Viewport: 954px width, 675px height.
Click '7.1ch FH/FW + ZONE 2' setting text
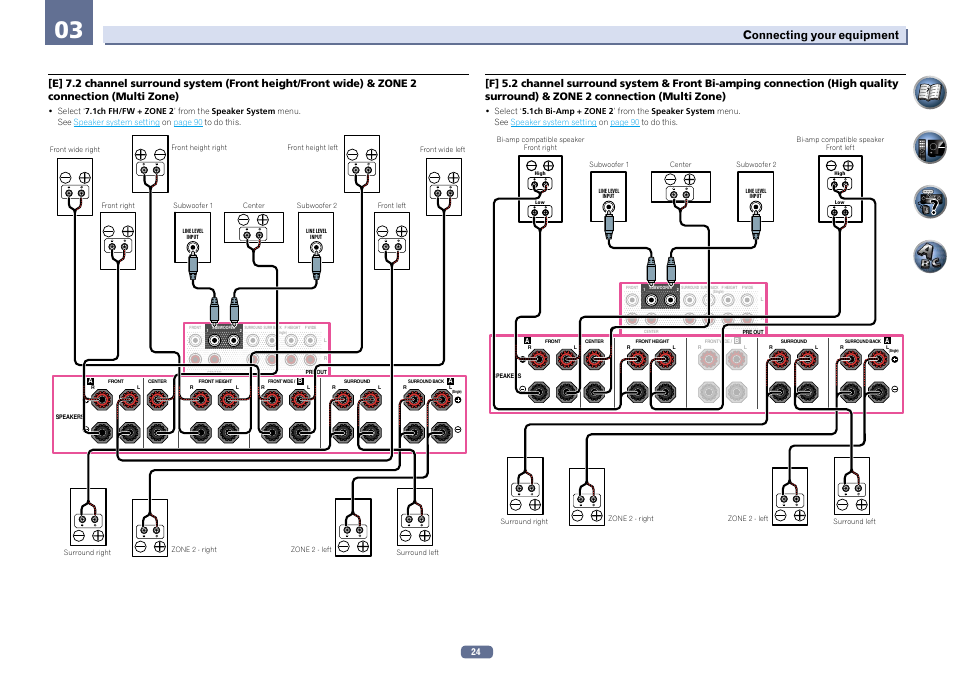130,111
